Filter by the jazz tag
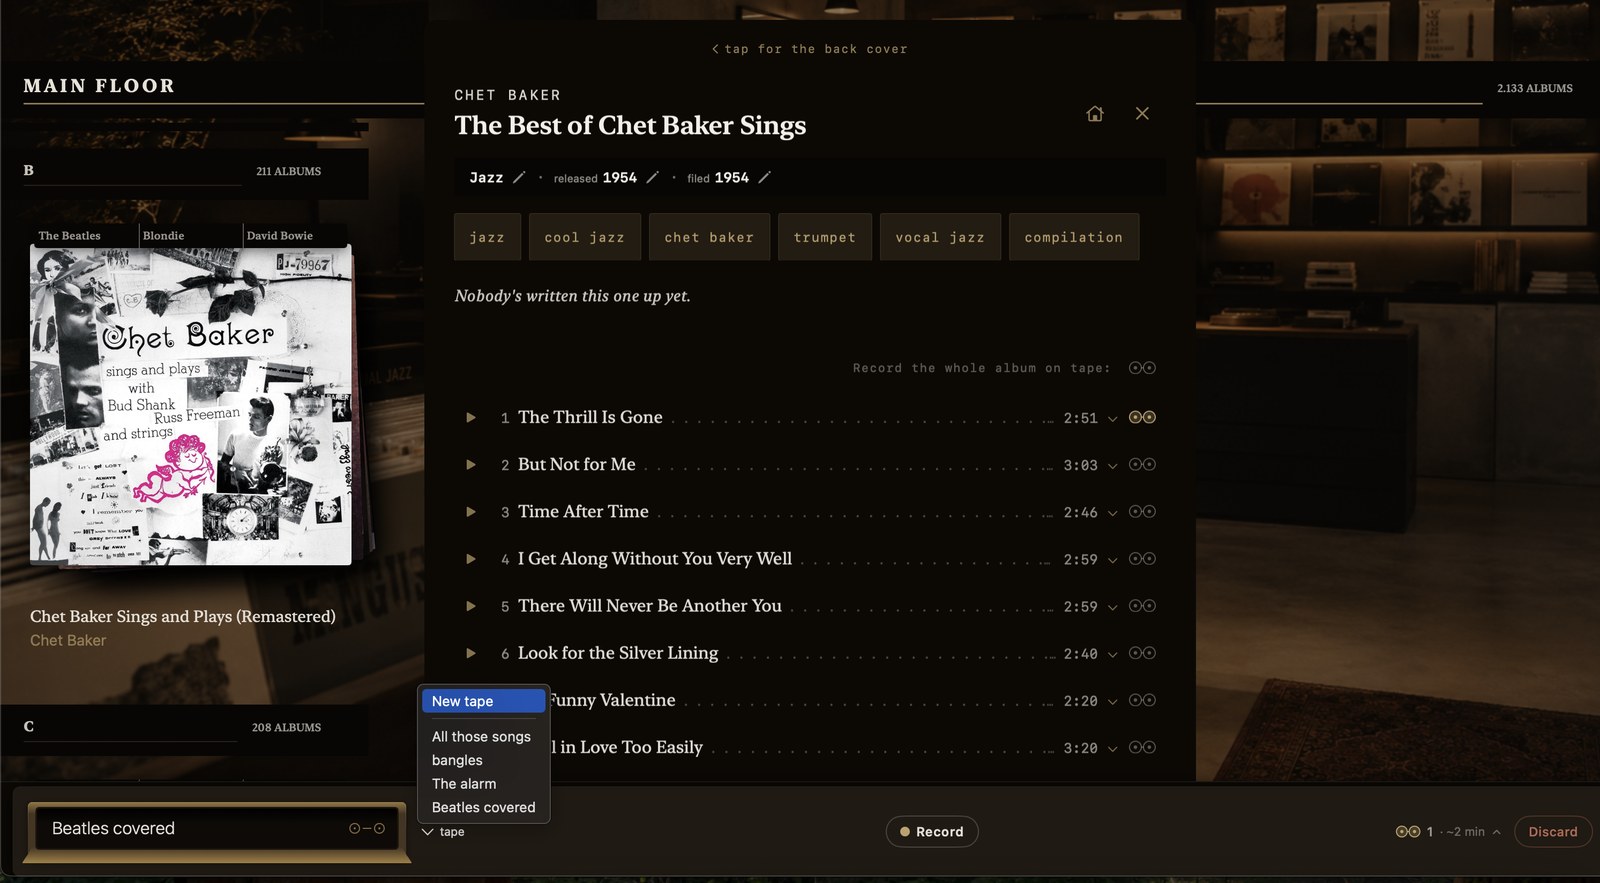Screen dimensions: 1600x883 [x=487, y=237]
